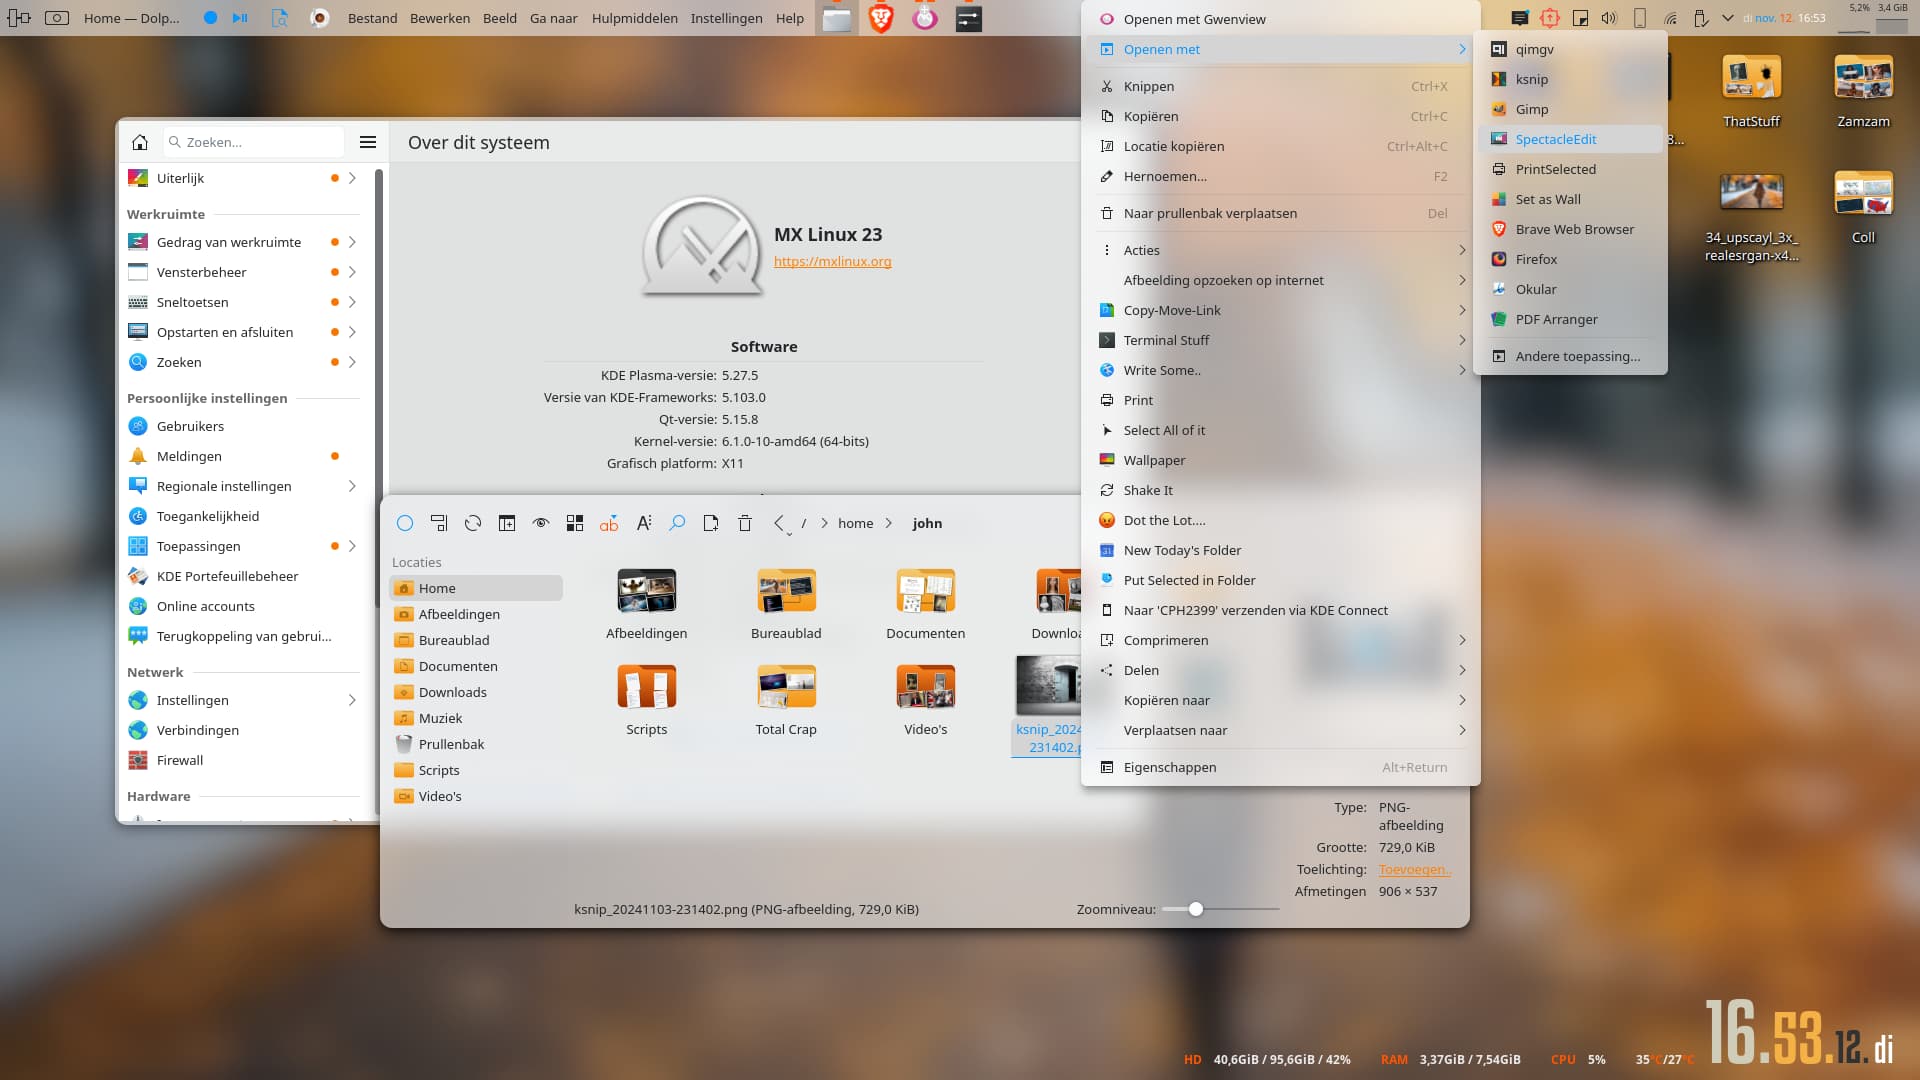This screenshot has height=1080, width=1920.
Task: Click the Toevoegen… comment link
Action: click(x=1414, y=869)
